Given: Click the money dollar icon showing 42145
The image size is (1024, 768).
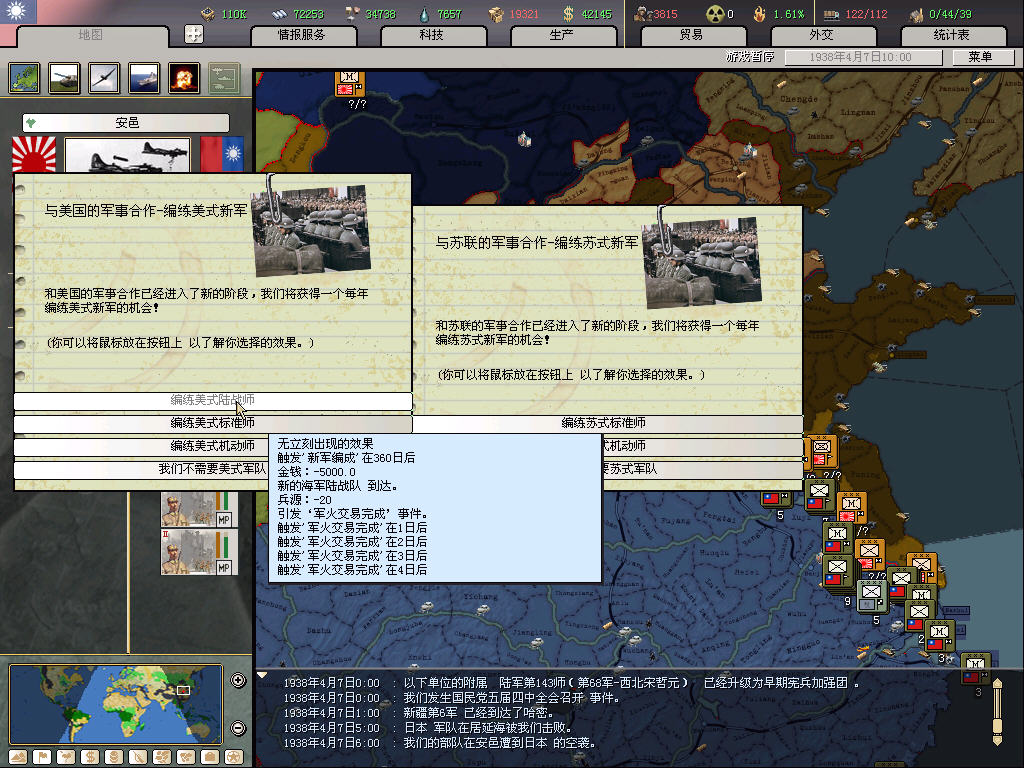Looking at the screenshot, I should tap(569, 14).
